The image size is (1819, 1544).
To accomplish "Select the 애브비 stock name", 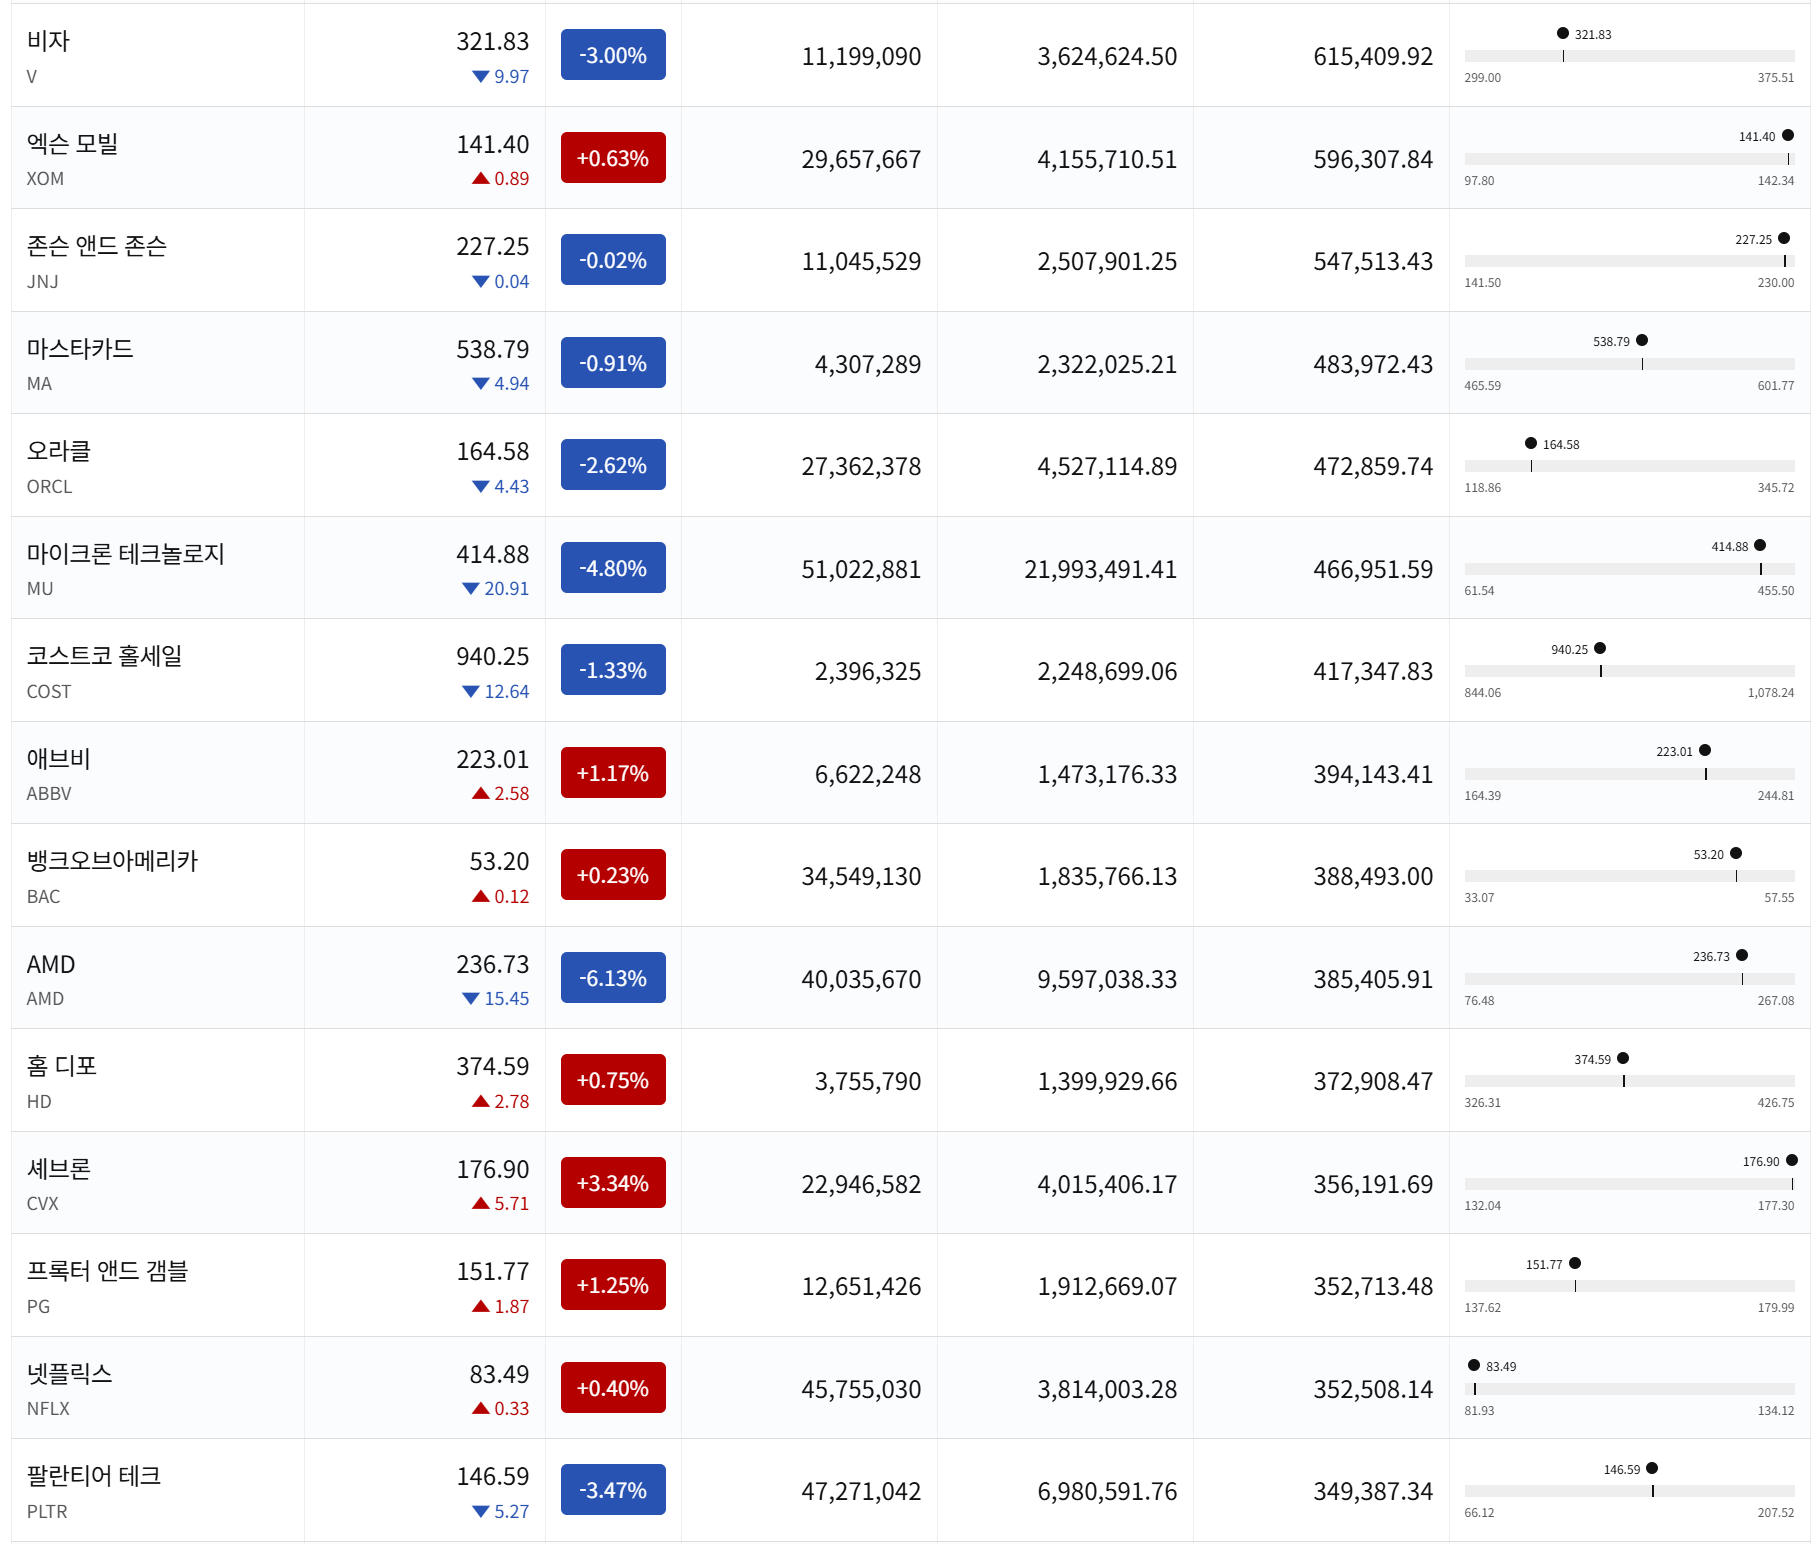I will pos(59,759).
